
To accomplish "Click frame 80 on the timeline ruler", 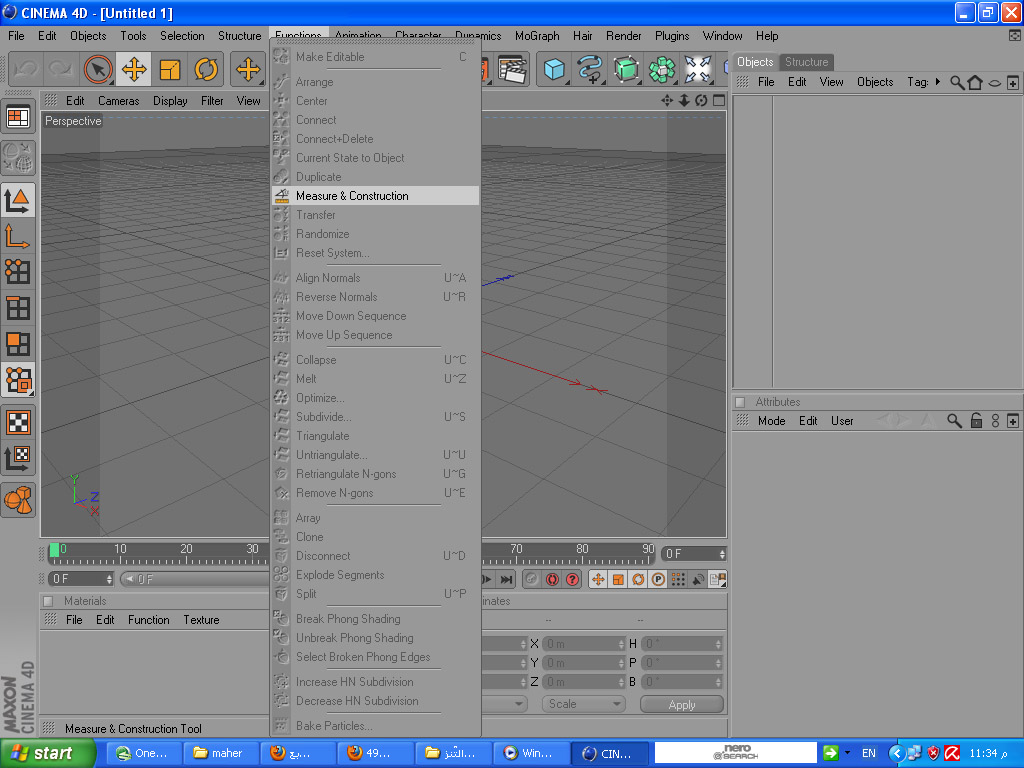I will click(x=582, y=549).
